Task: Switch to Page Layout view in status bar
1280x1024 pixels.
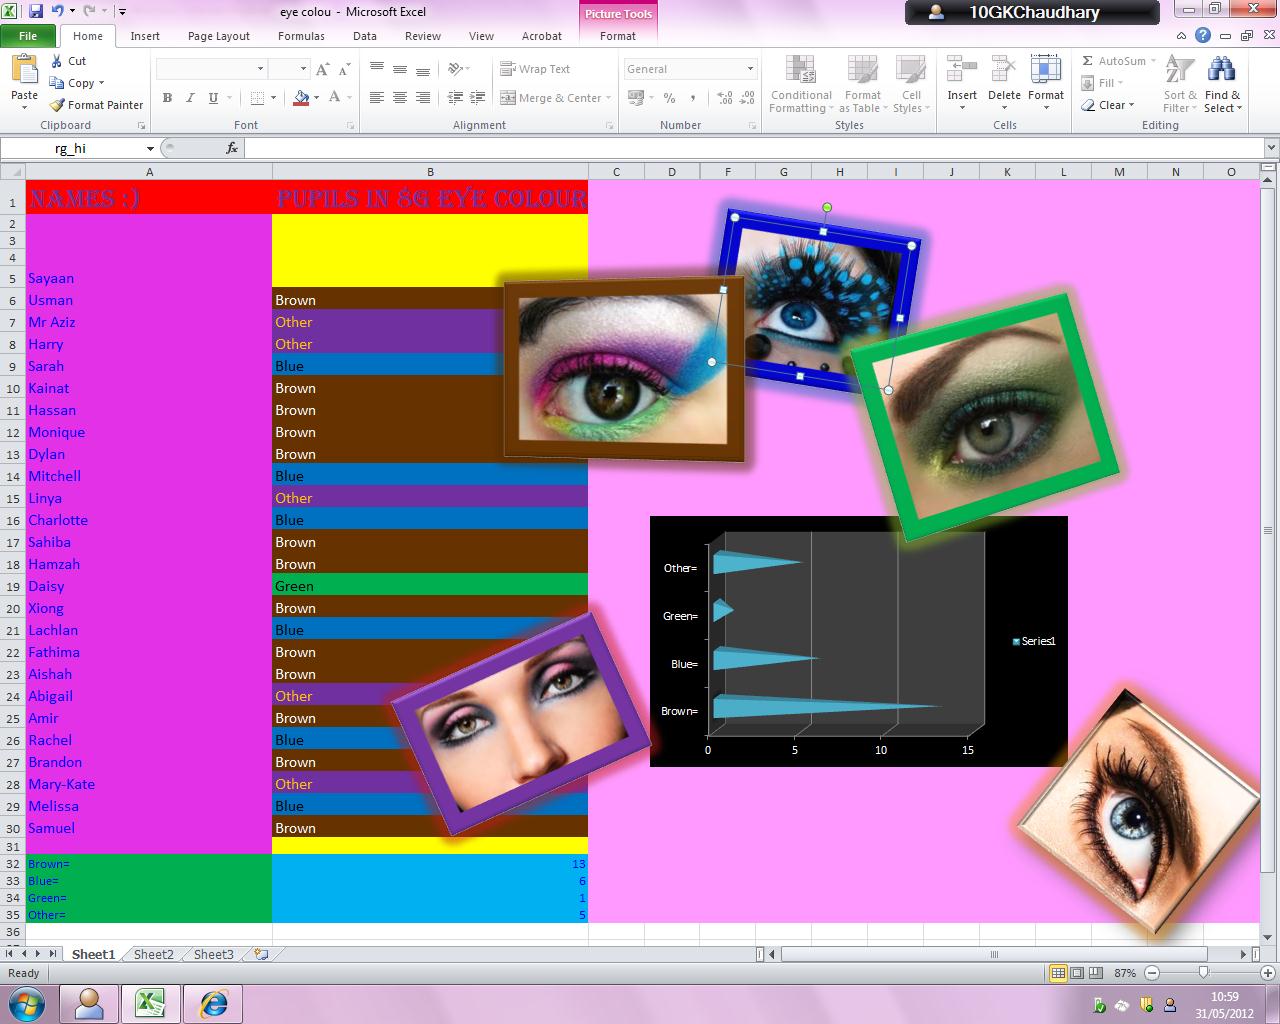Action: pos(1077,972)
